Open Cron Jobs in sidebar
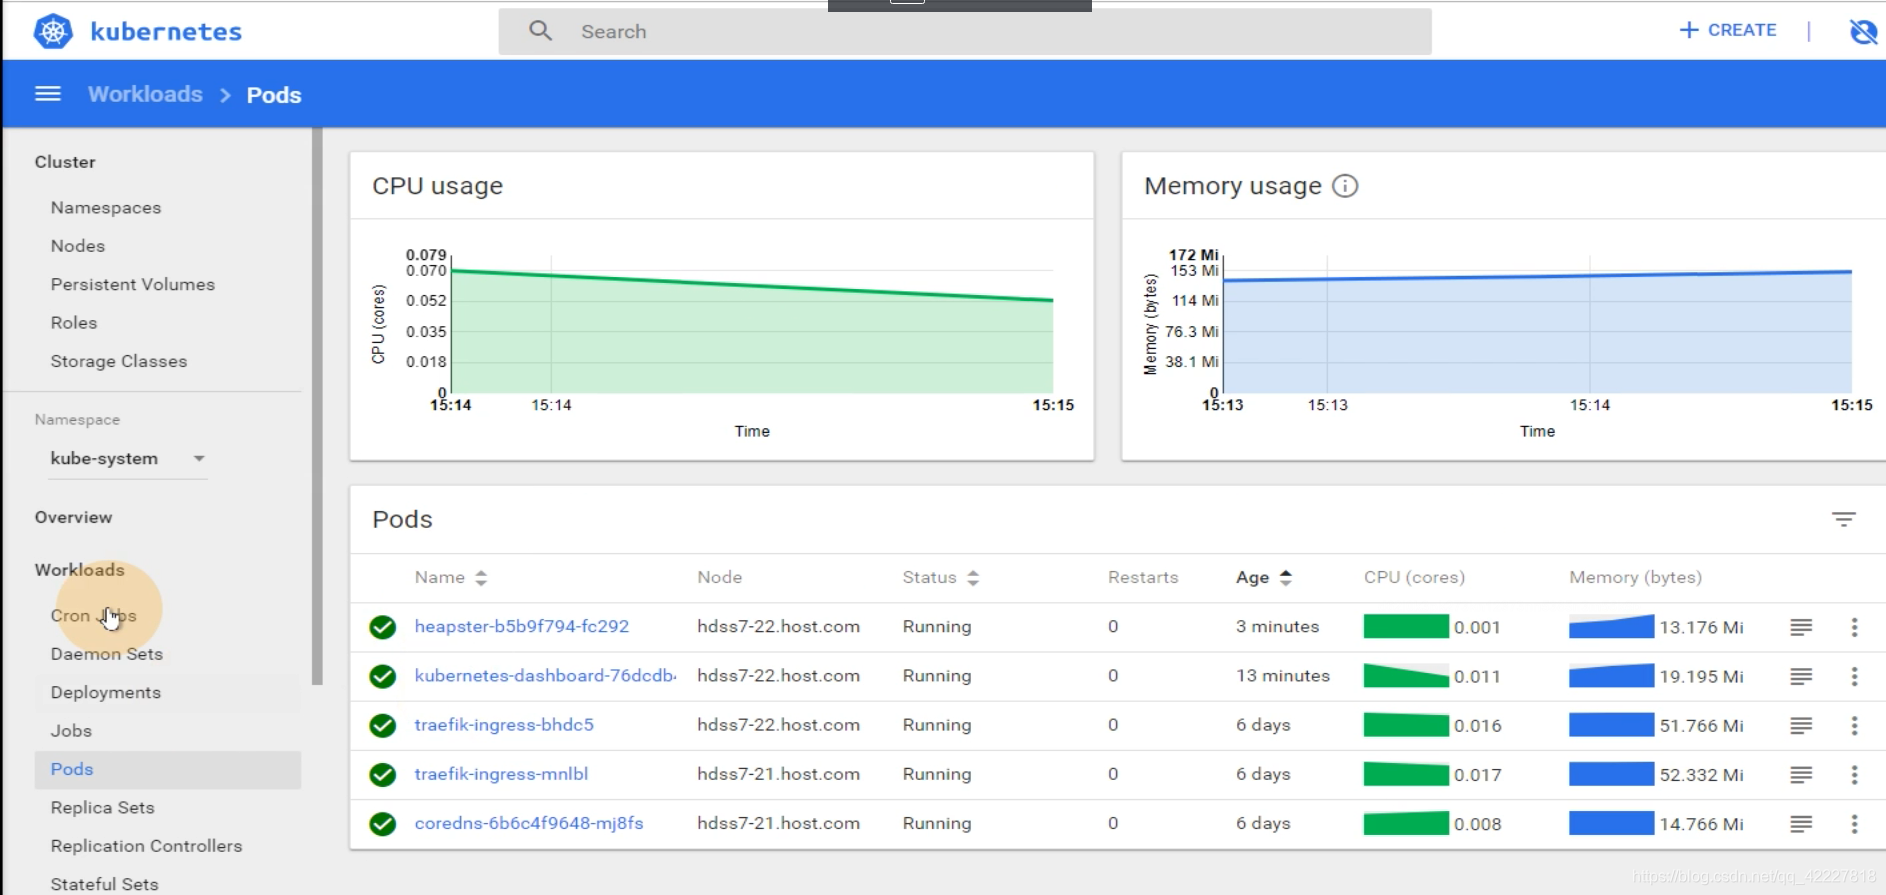 [93, 615]
